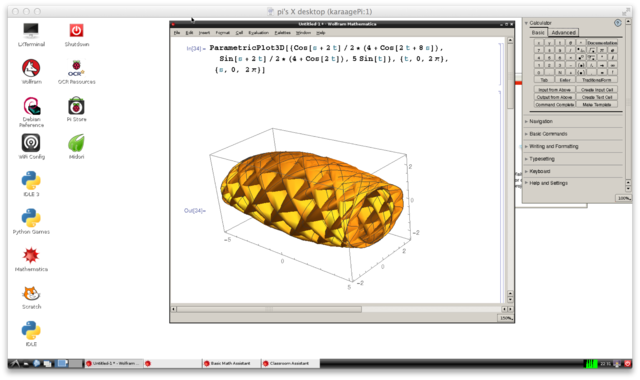
Task: Open the Debian Reference icon
Action: point(31,112)
